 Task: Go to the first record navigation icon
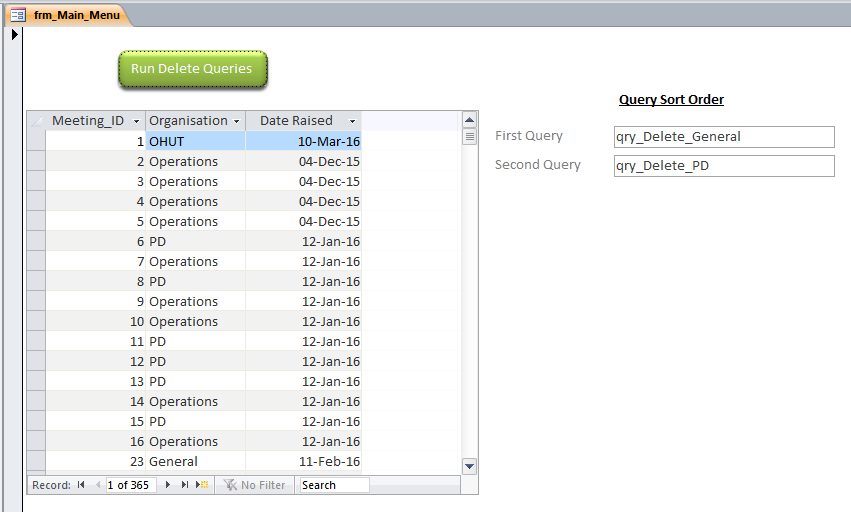tap(81, 485)
